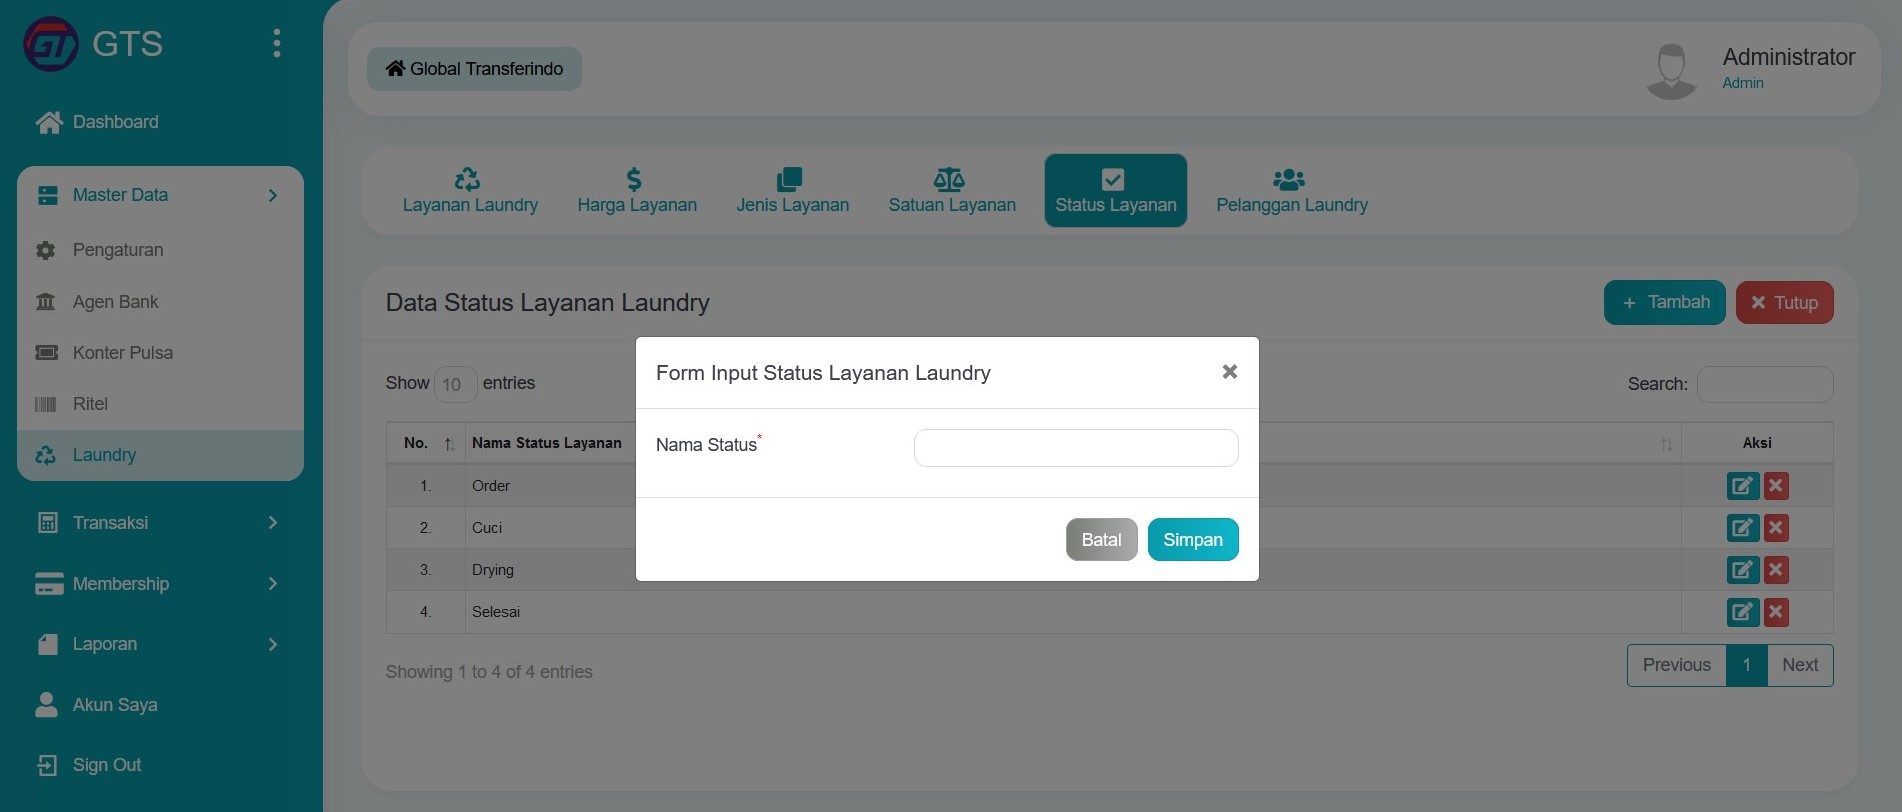This screenshot has width=1902, height=812.
Task: Click the Transaksi calculator icon
Action: (x=47, y=522)
